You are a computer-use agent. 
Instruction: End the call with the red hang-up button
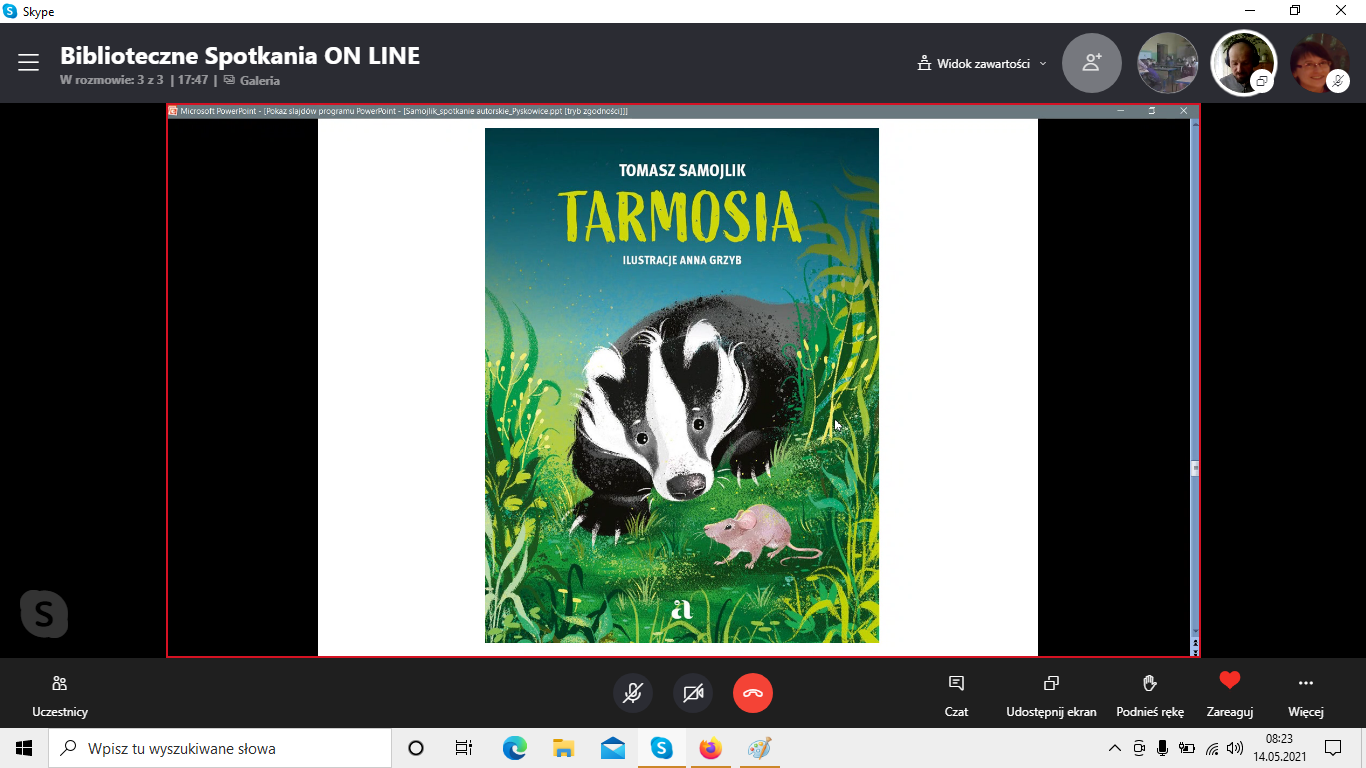[x=753, y=693]
